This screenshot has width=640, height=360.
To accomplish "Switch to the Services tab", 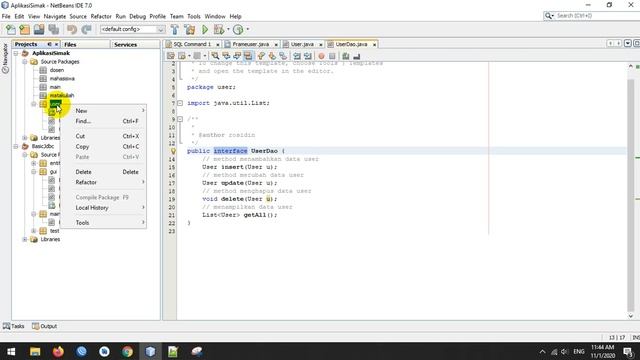I will 125,44.
